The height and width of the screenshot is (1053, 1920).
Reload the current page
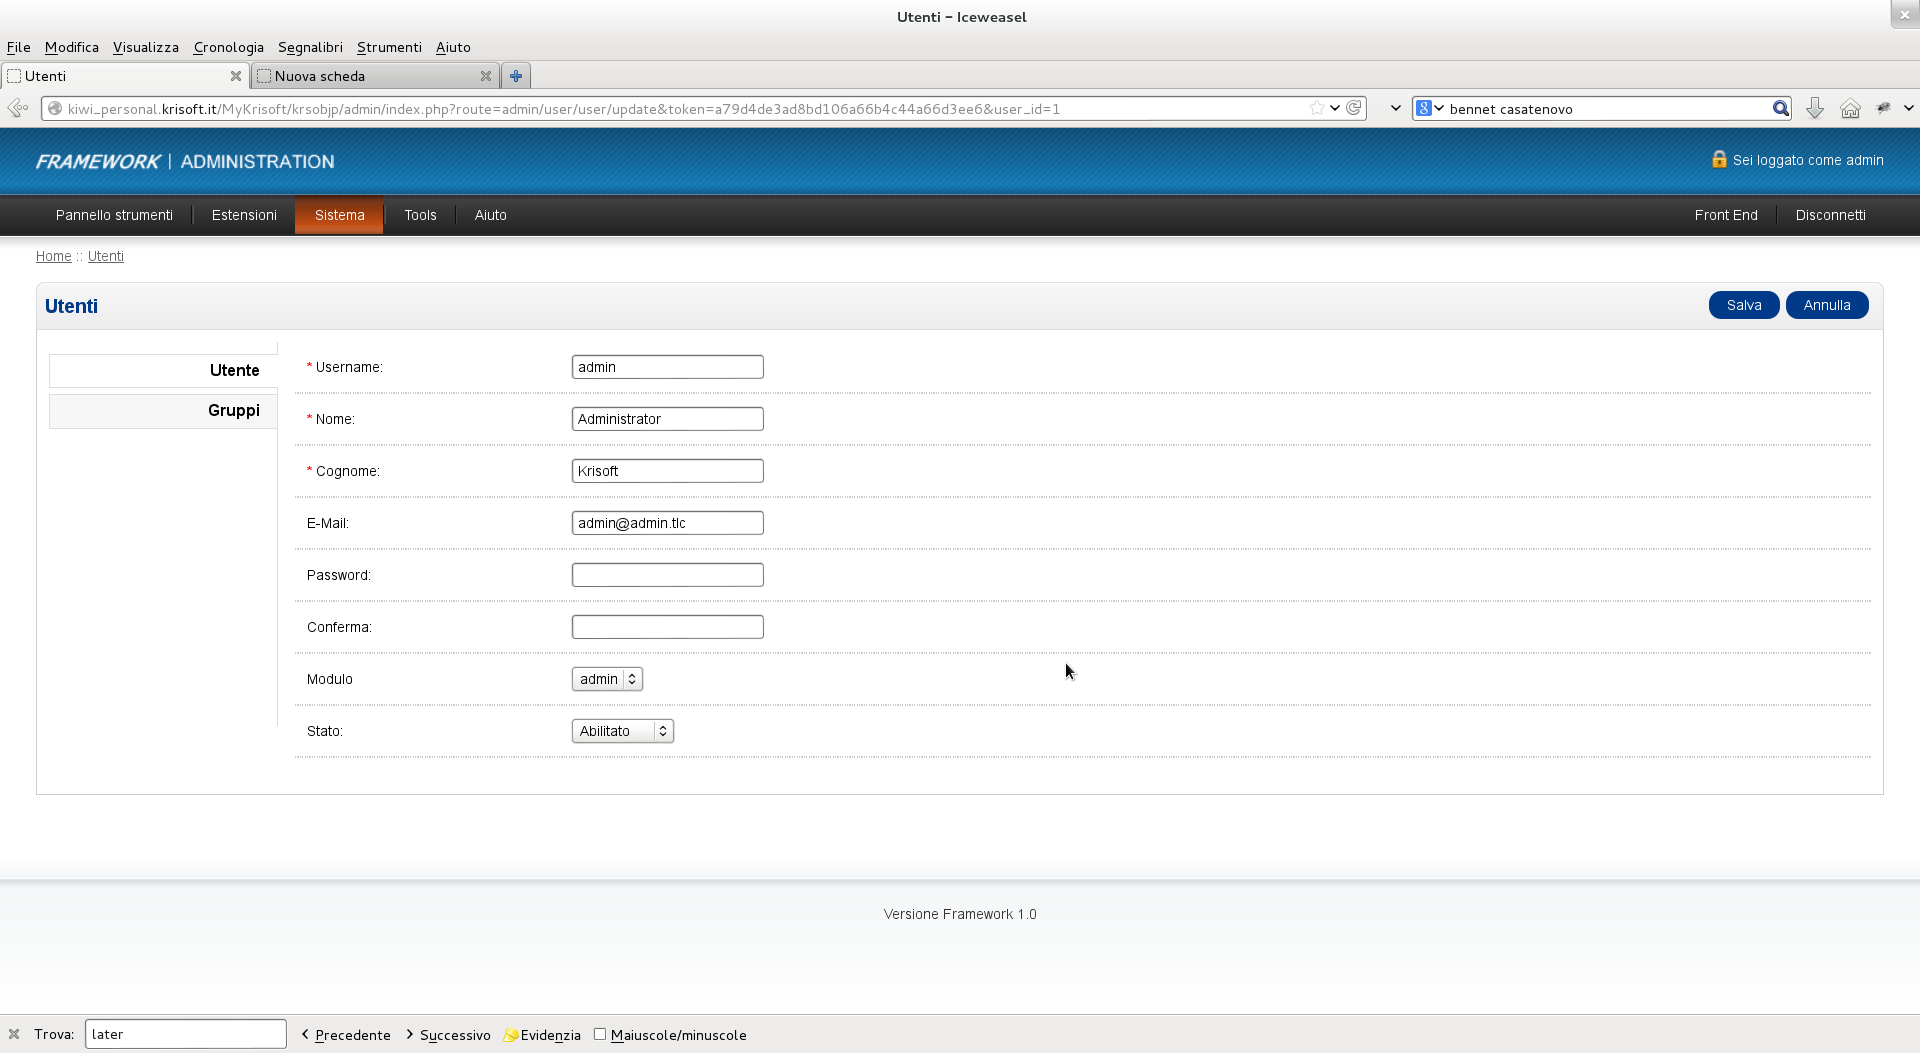(x=1355, y=108)
